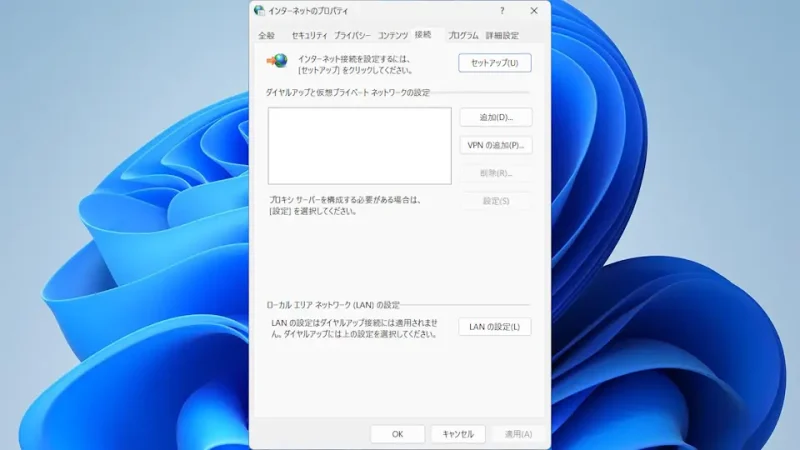The width and height of the screenshot is (800, 450).
Task: Click the text 'LAN の設定はダイヤルアップ接続には適用されません'
Action: [x=355, y=329]
